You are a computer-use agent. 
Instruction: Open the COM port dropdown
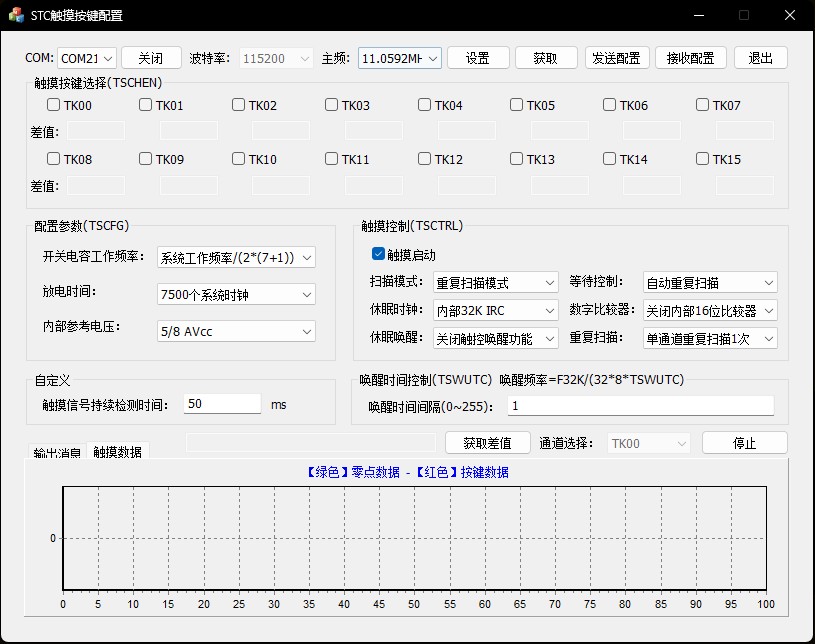(x=87, y=58)
